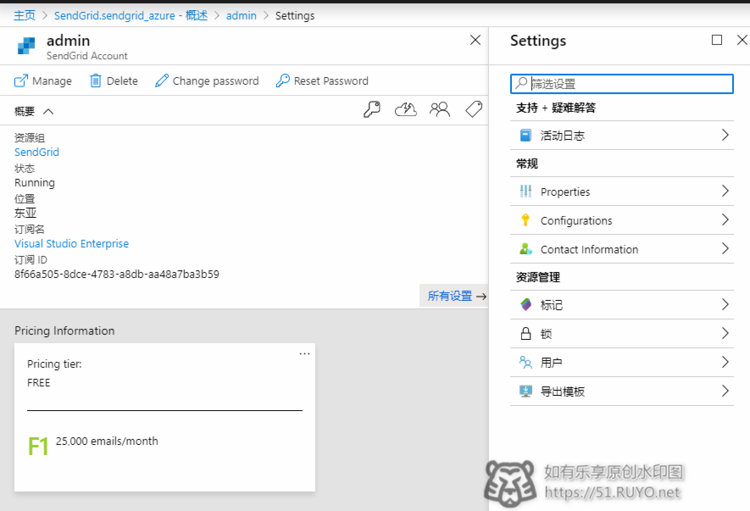750x511 pixels.
Task: Click the cloud quickstart icon in the 概要 bar
Action: point(406,110)
